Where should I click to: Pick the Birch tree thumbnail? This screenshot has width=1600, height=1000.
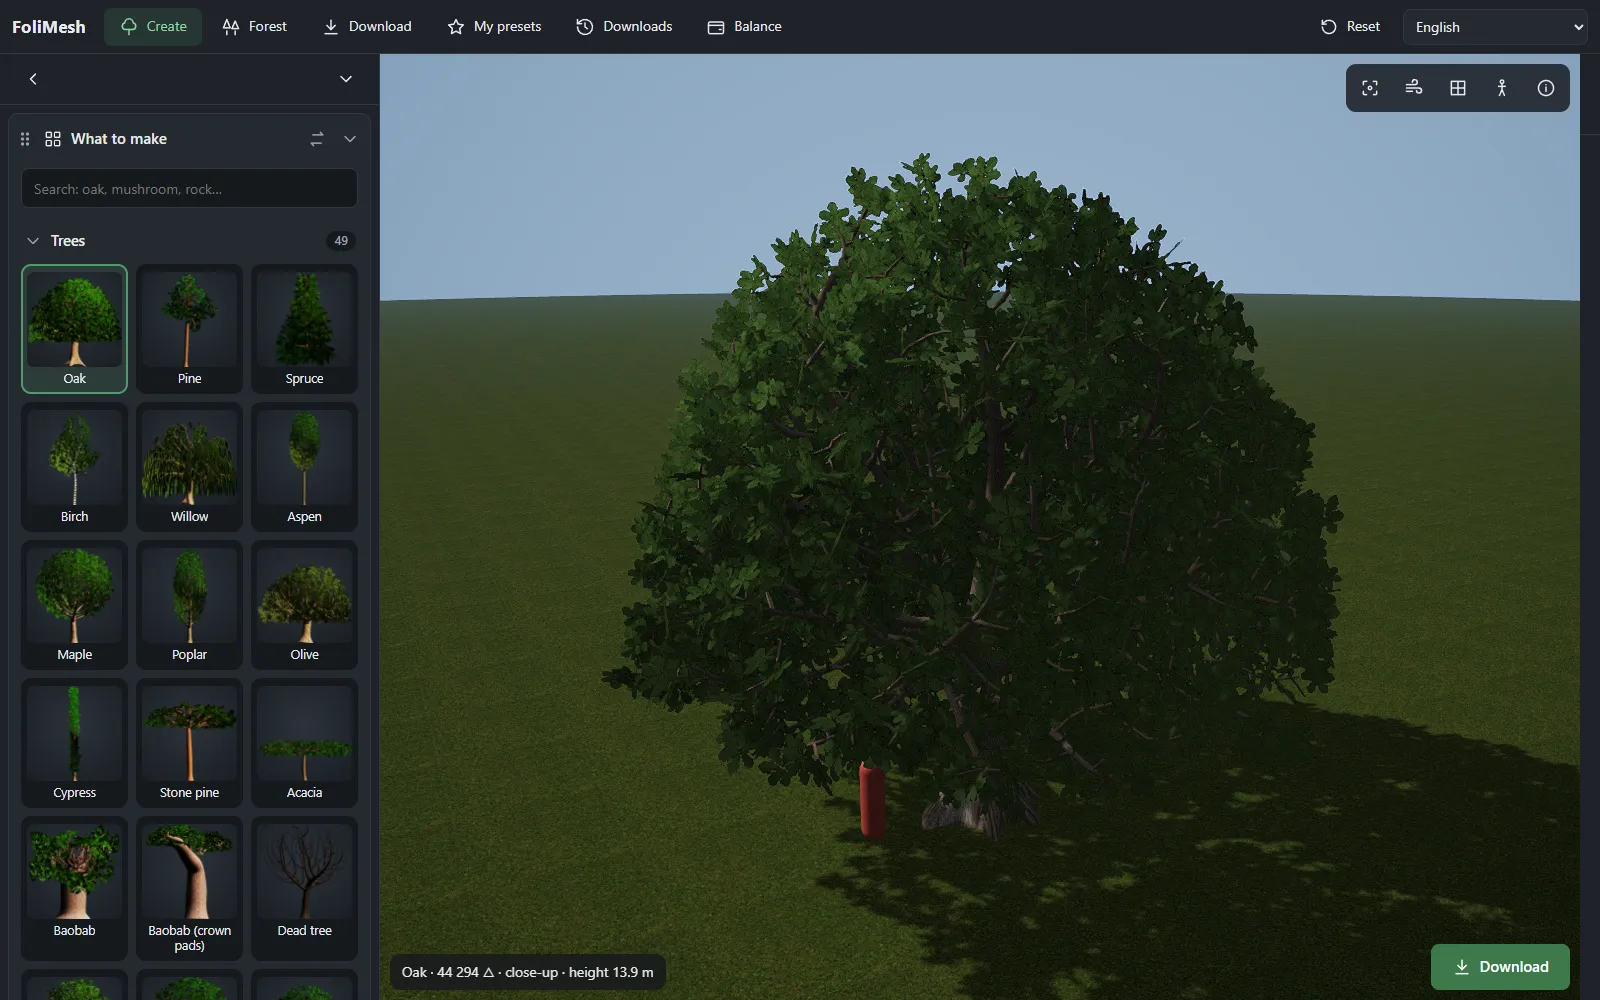[75, 467]
